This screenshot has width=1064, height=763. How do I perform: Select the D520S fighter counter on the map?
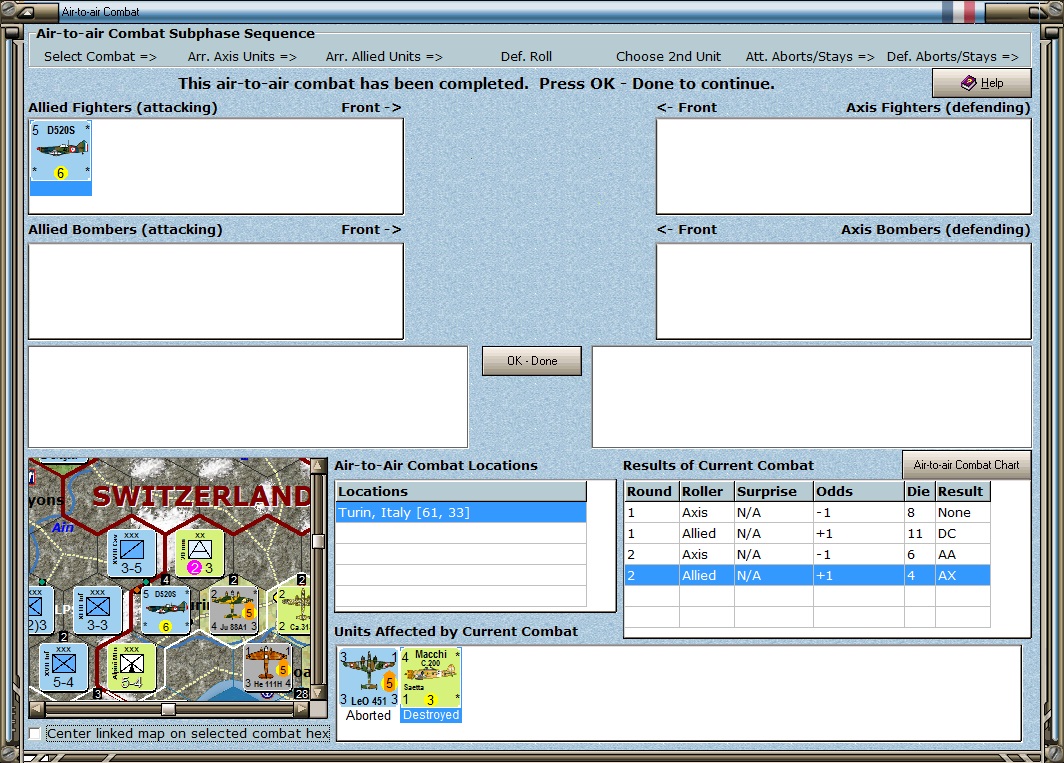(165, 610)
